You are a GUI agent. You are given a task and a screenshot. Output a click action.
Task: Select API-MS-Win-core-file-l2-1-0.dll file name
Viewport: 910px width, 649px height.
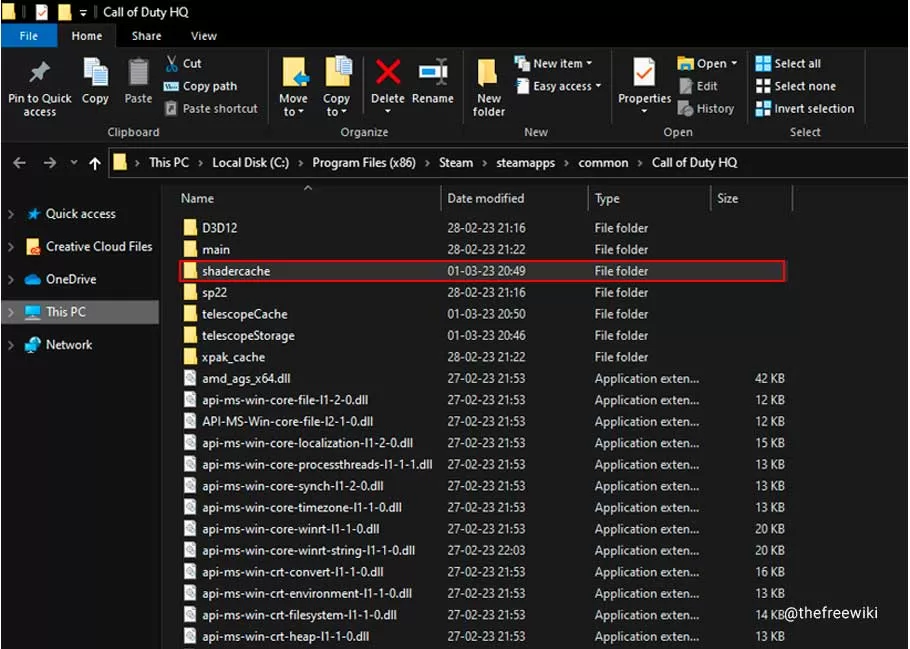click(287, 421)
